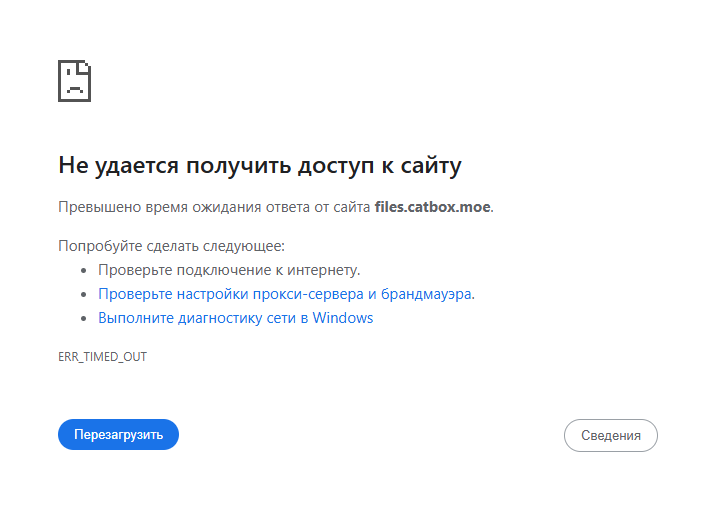The width and height of the screenshot is (710, 531).
Task: Click the word ожидания in the timeout message
Action: 227,207
